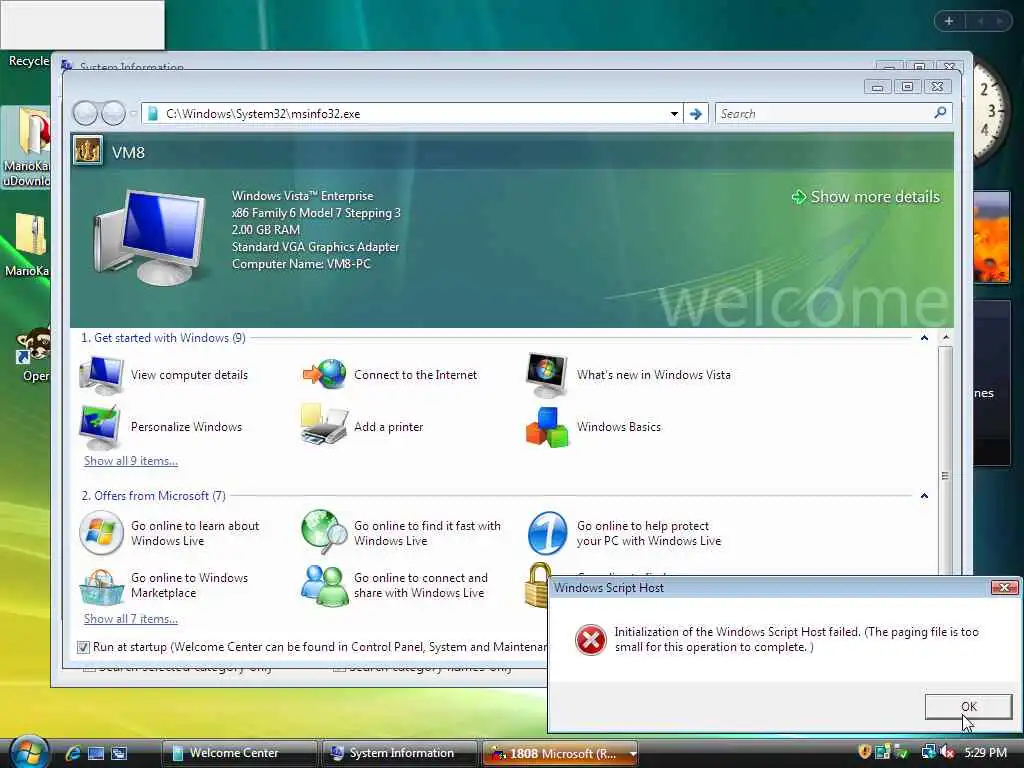The width and height of the screenshot is (1024, 768).
Task: Click the security shield tray icon
Action: (865, 752)
